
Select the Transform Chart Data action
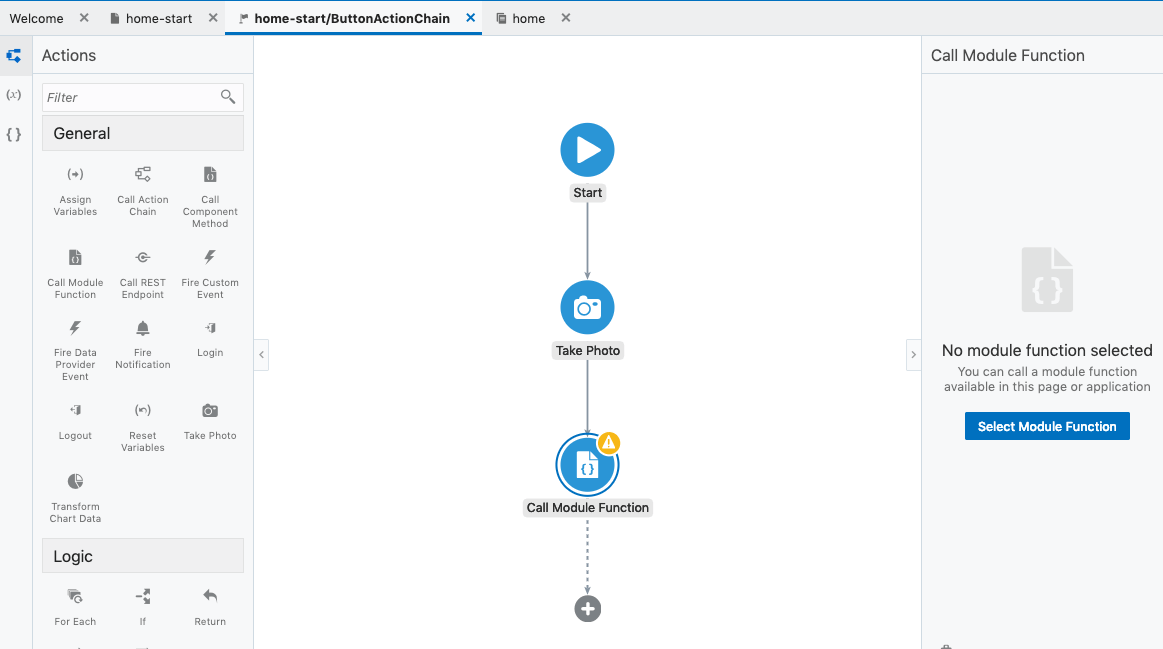tap(75, 482)
